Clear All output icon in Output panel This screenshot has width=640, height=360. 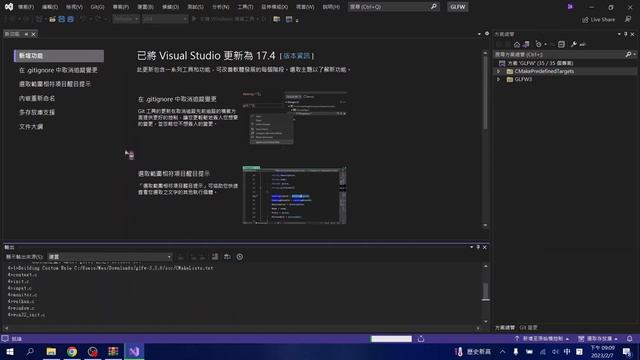tap(215, 257)
